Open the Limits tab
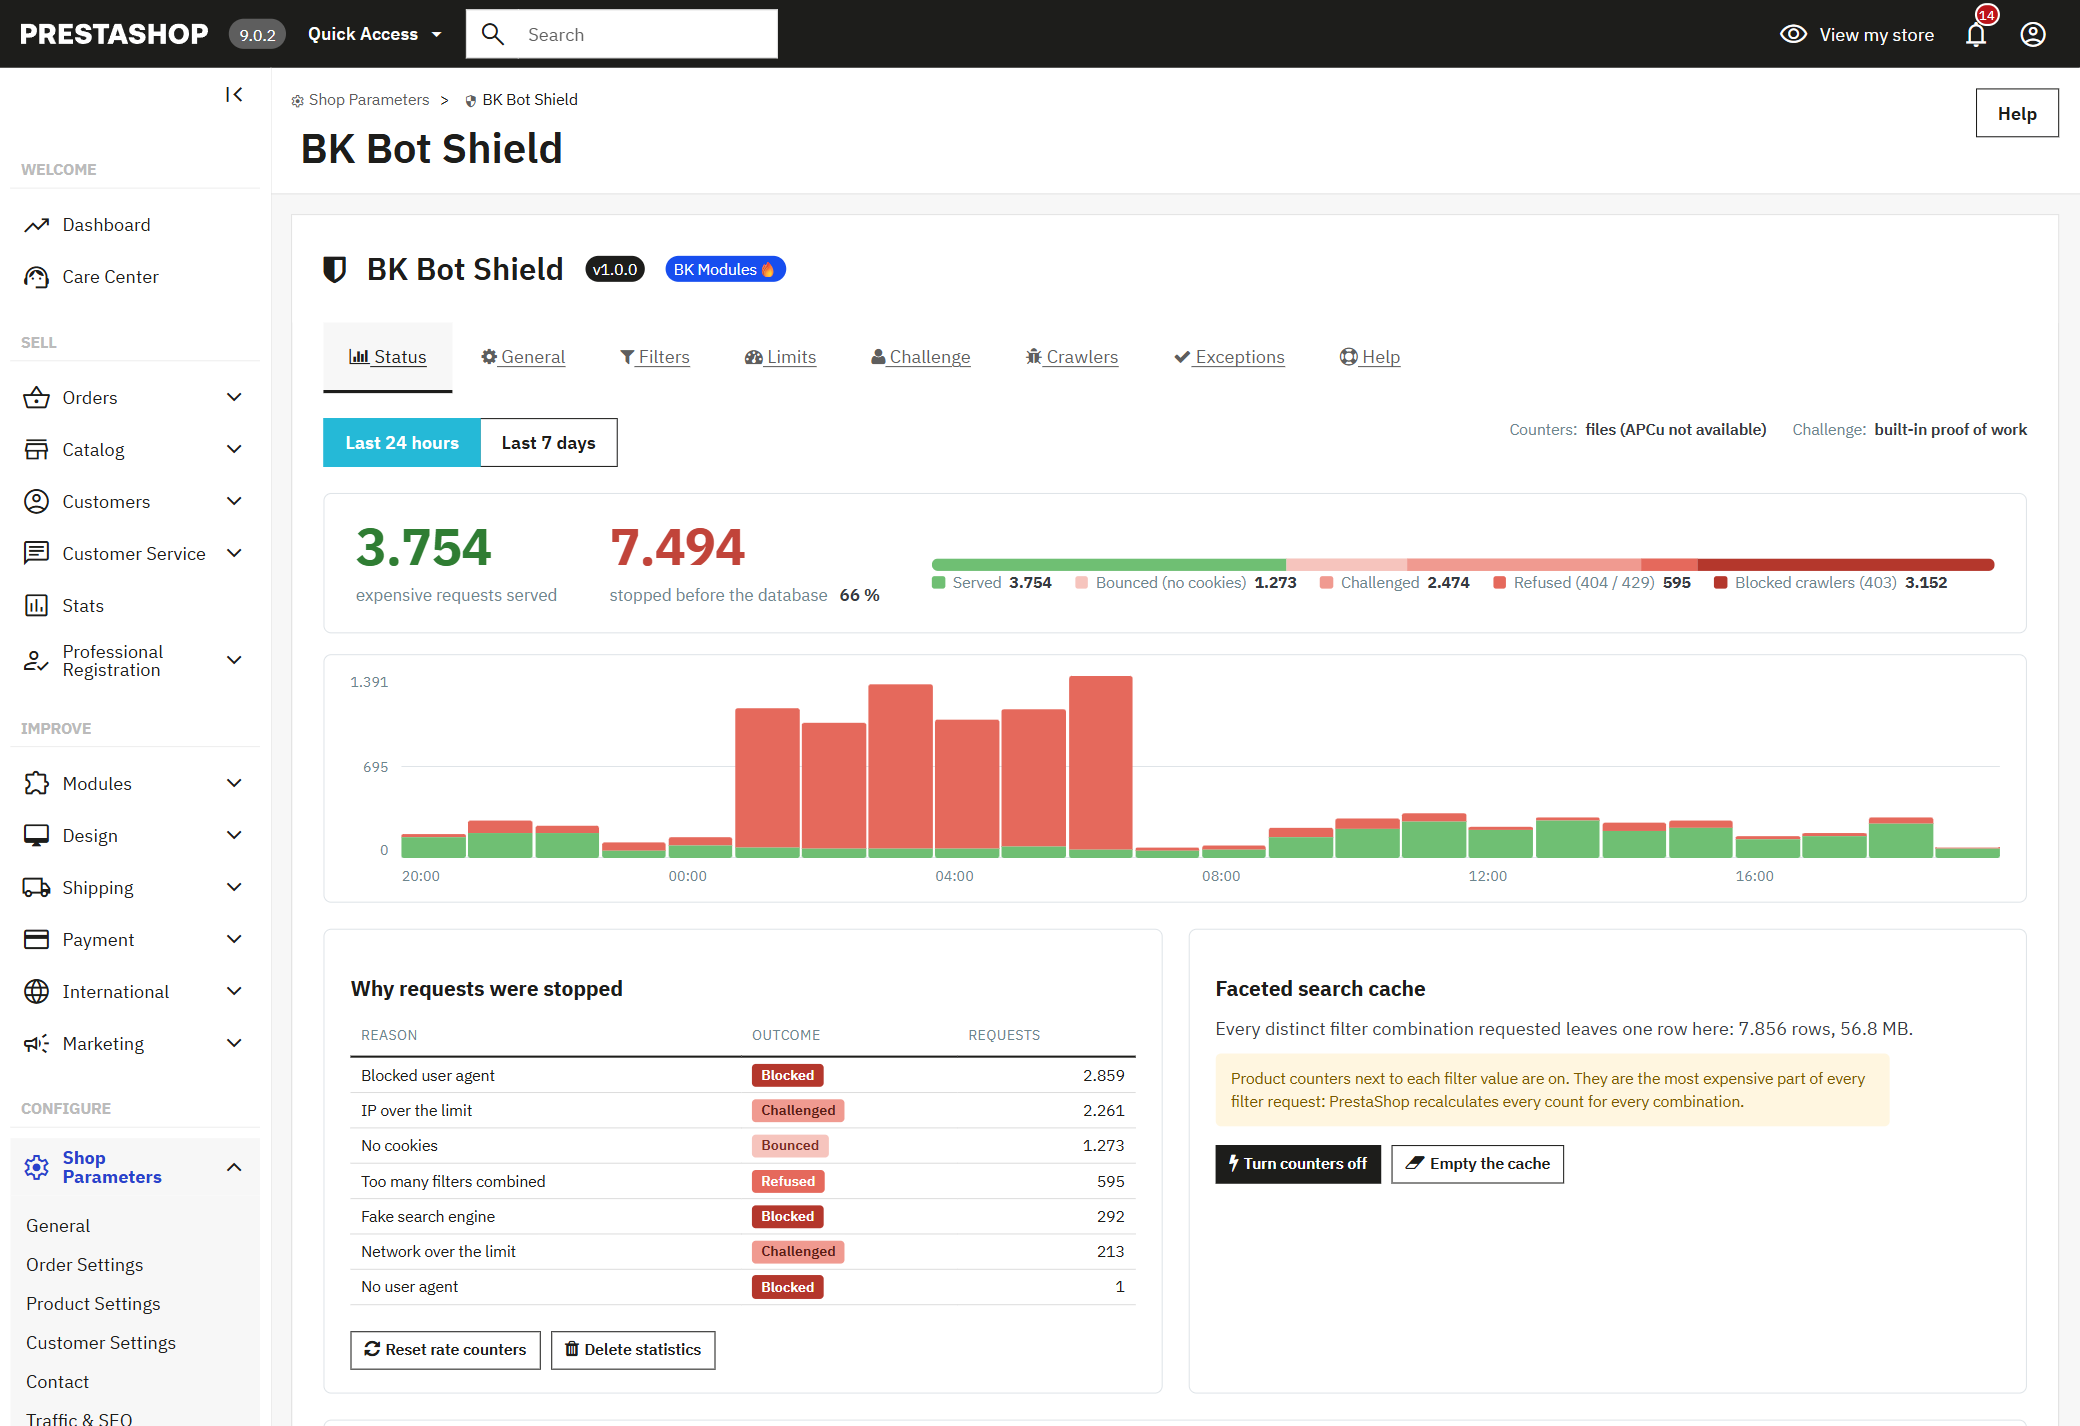Screen dimensions: 2080x1426 (780, 357)
